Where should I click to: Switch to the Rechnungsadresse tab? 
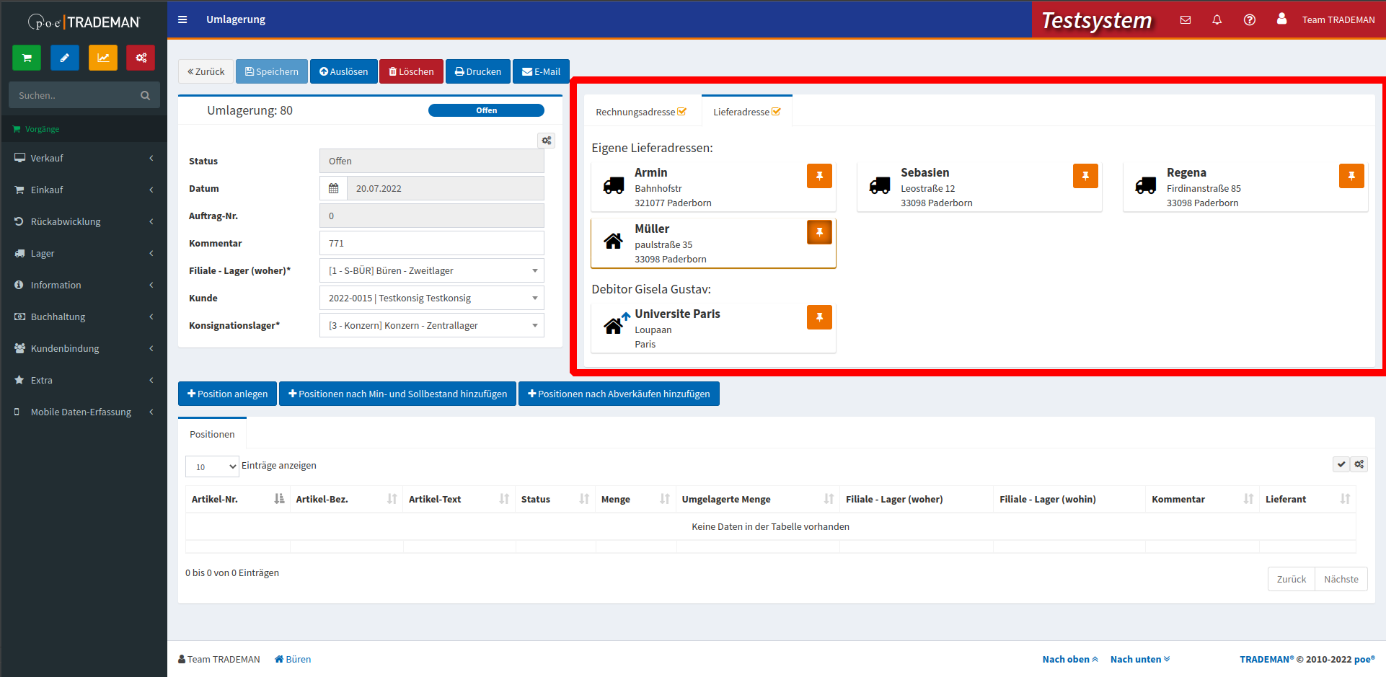(641, 112)
